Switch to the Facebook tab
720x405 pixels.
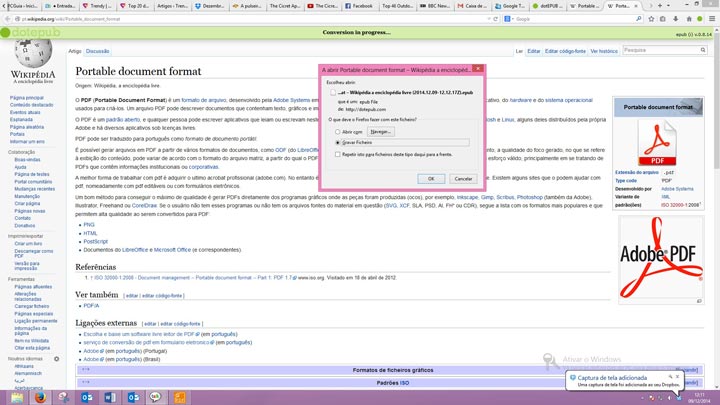click(359, 6)
